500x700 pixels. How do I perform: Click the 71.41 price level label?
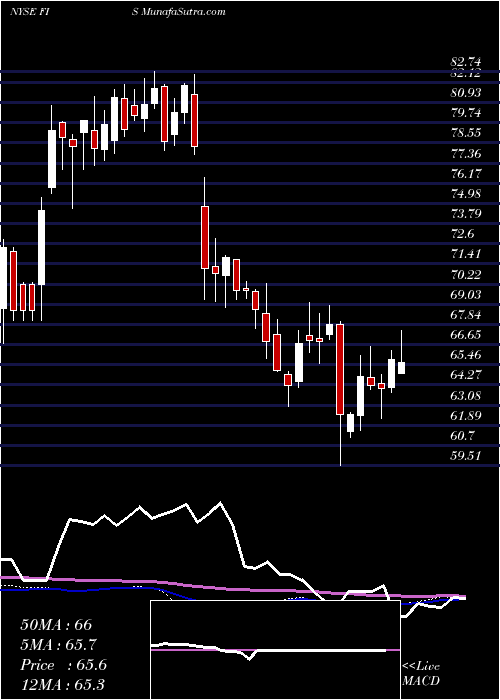[467, 254]
